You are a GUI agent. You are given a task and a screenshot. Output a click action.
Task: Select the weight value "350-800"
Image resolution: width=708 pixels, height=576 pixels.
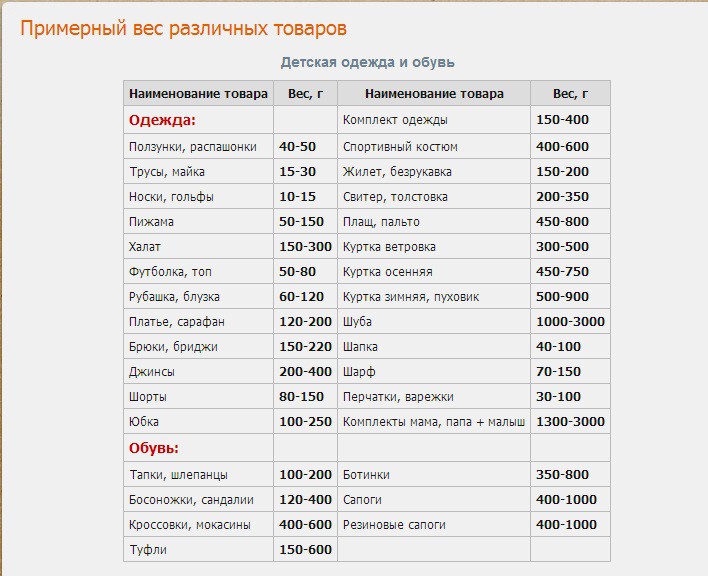pos(562,475)
